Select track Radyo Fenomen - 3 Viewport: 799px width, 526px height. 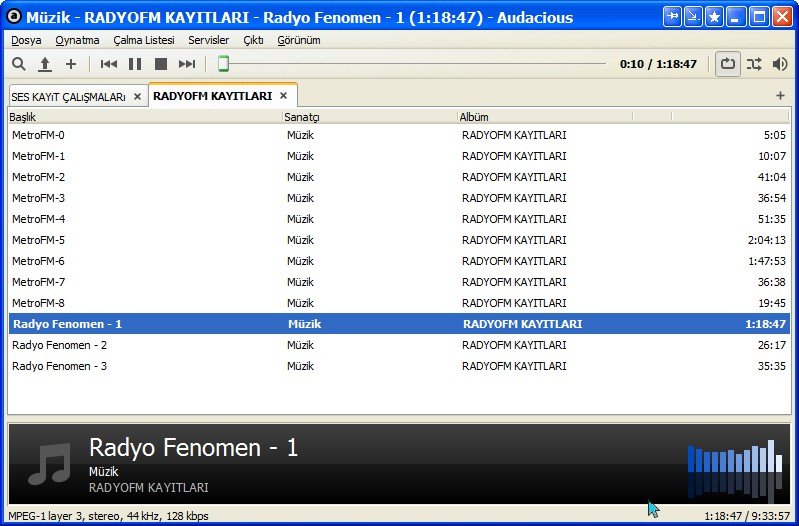pyautogui.click(x=399, y=366)
